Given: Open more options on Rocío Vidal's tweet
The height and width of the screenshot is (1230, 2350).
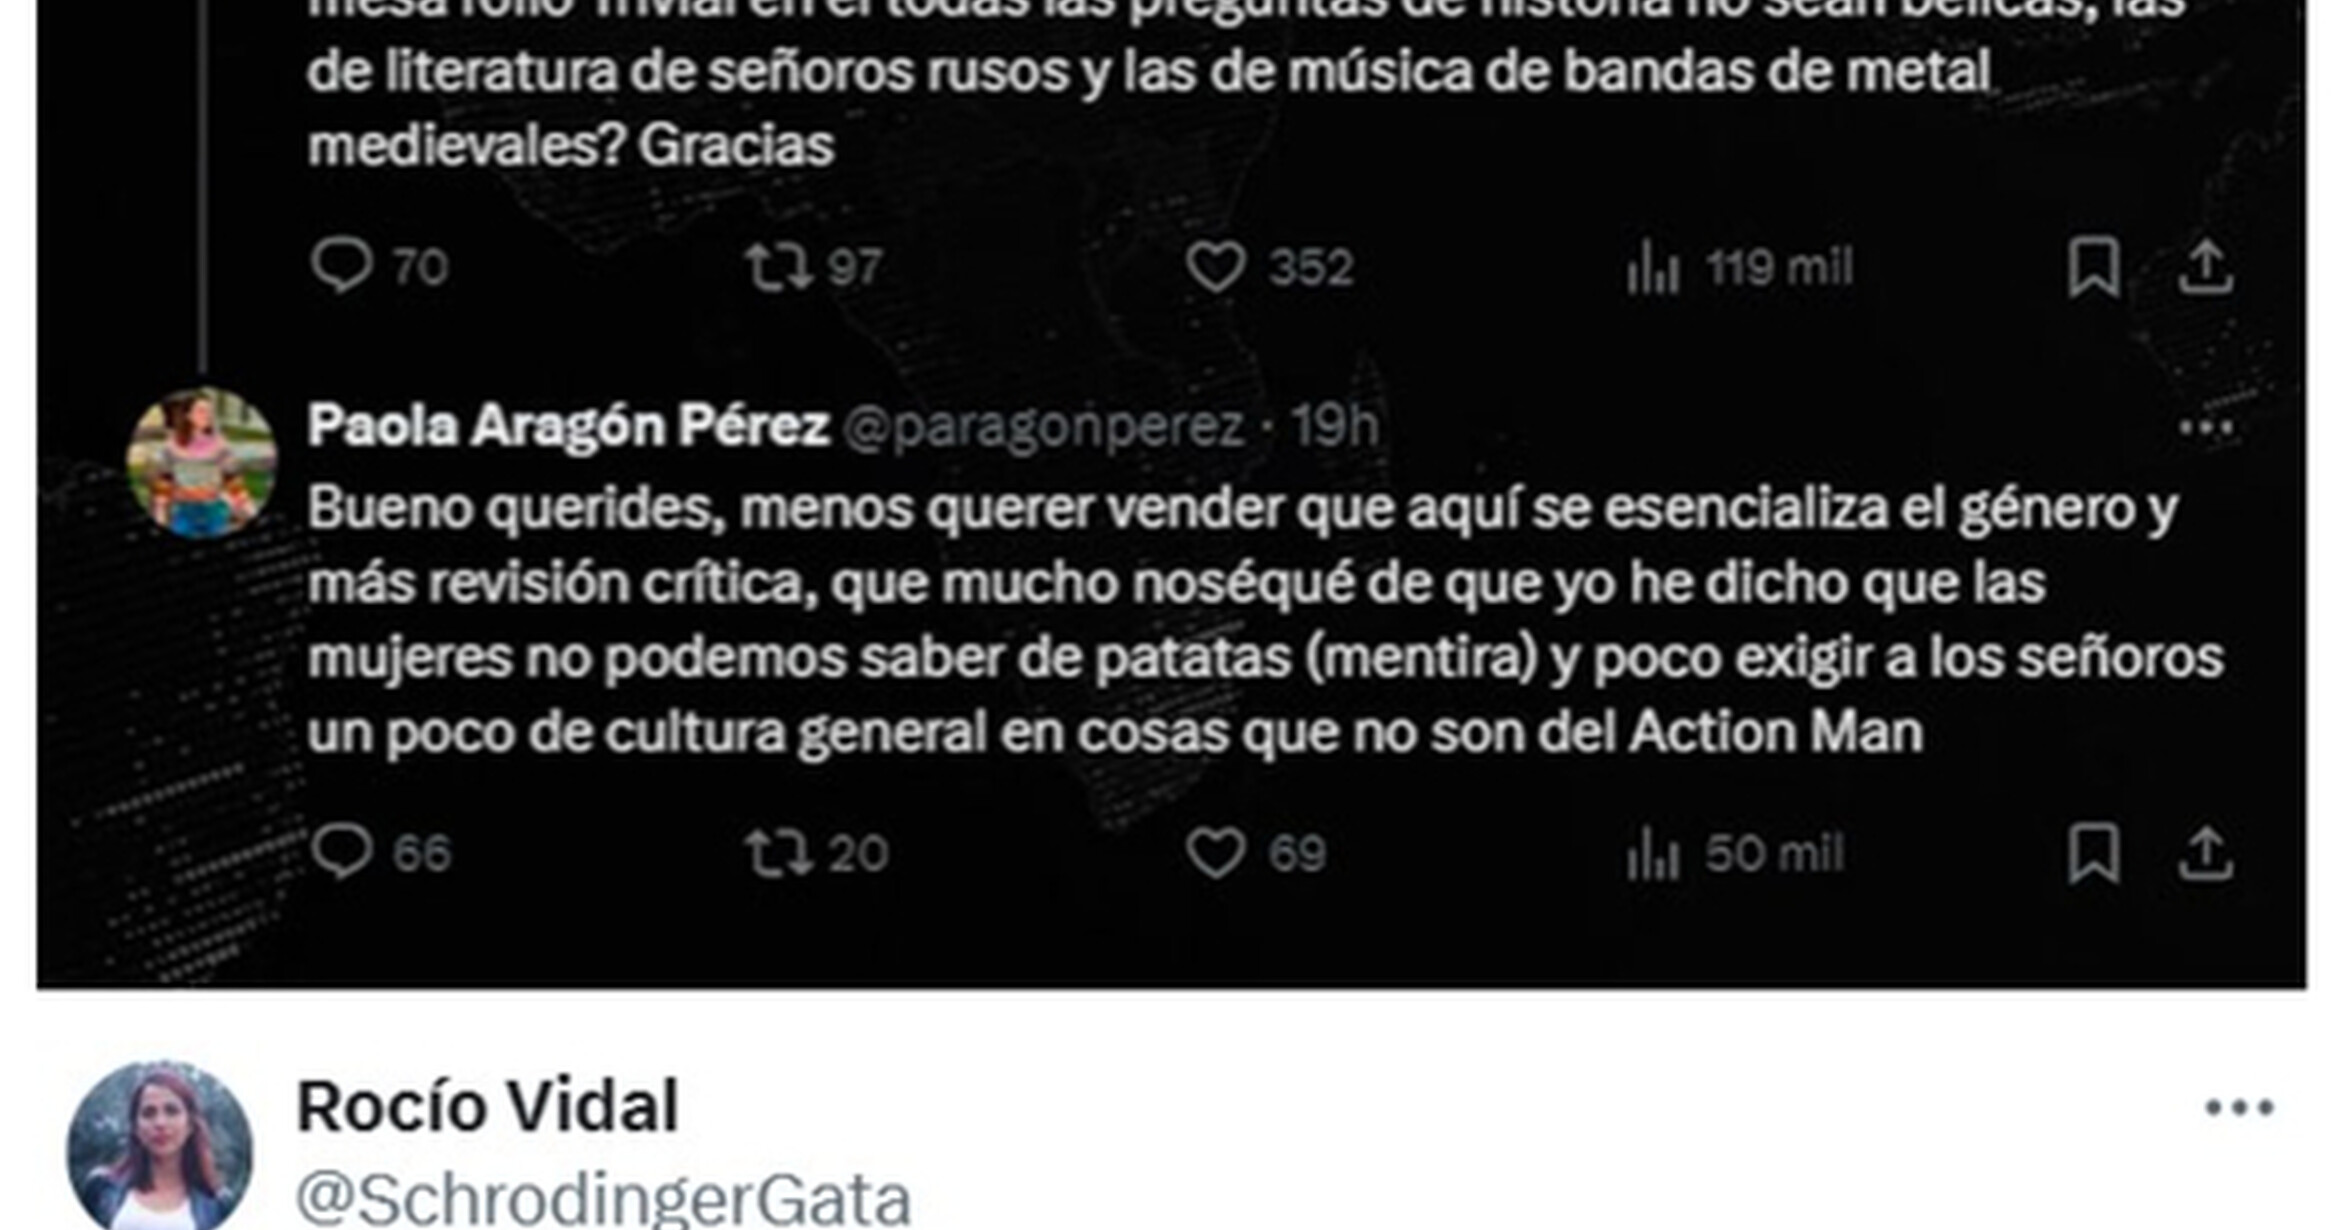Looking at the screenshot, I should coord(2239,1107).
